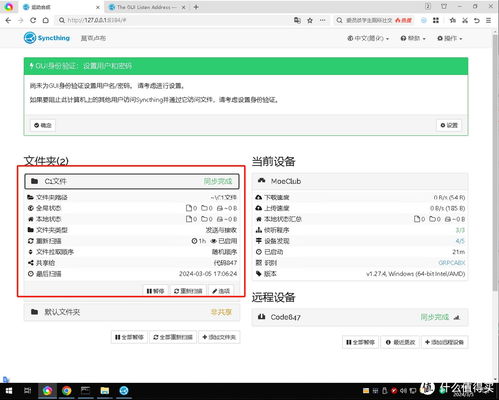Expand the Code847 remote device panel
Screen dimensions: 499x400
tap(360, 317)
